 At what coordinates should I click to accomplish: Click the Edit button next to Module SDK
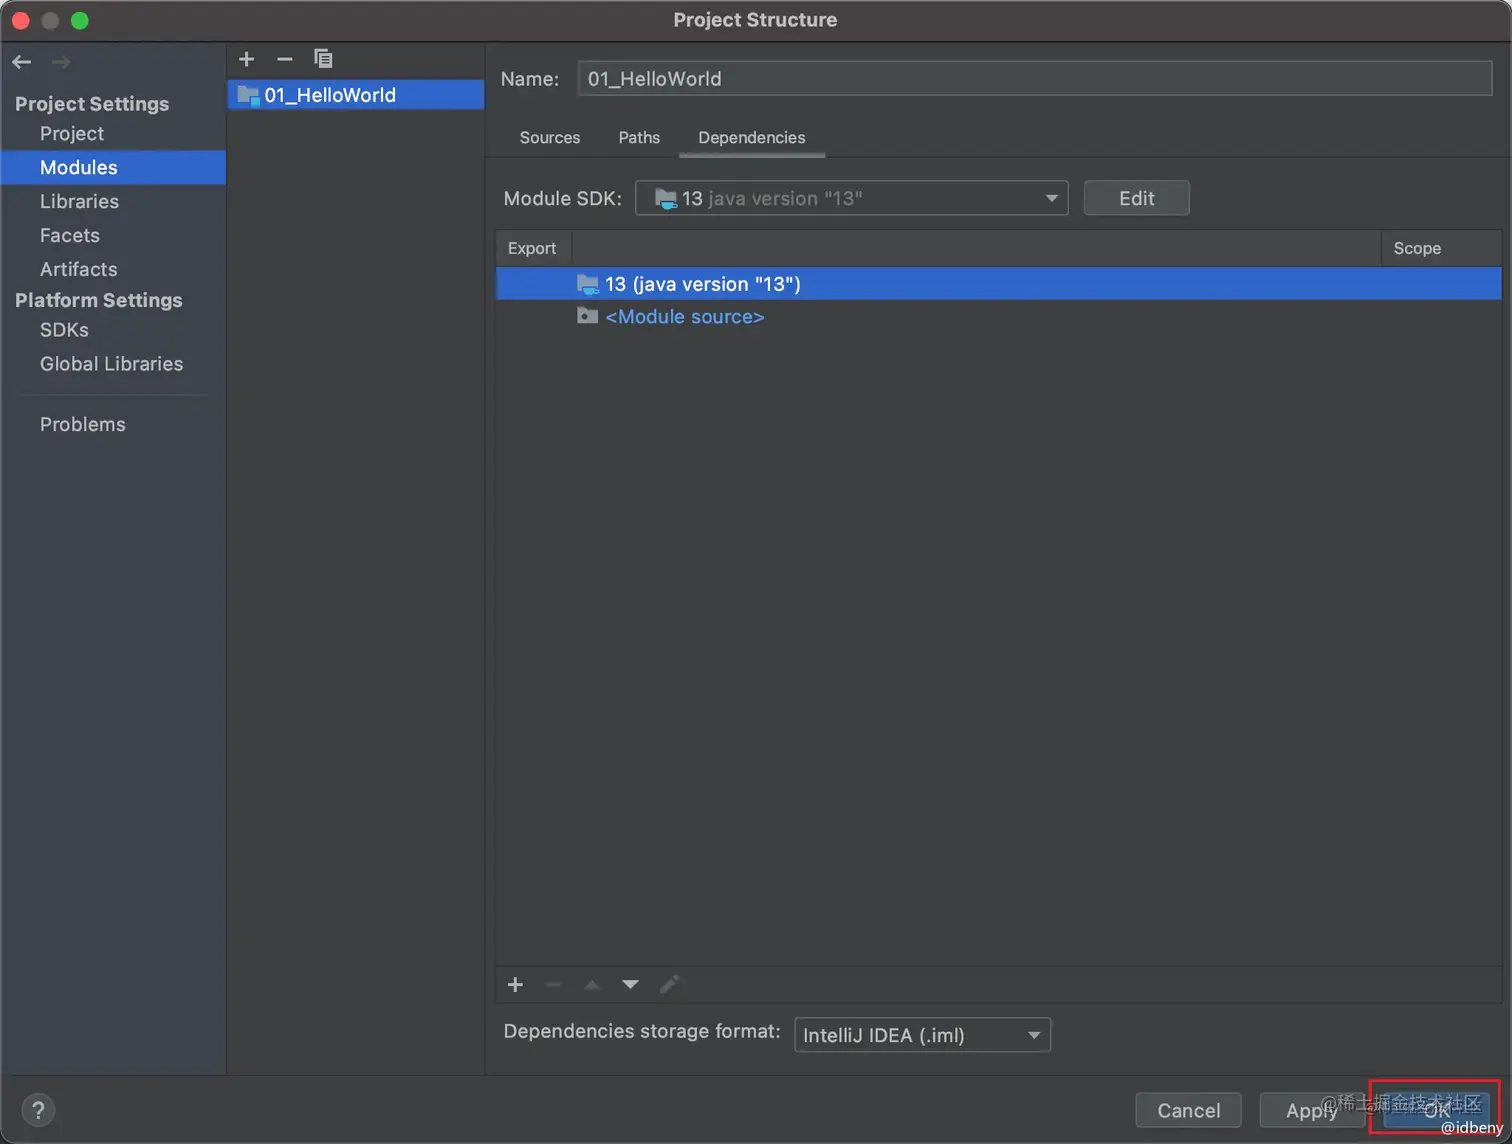tap(1136, 198)
